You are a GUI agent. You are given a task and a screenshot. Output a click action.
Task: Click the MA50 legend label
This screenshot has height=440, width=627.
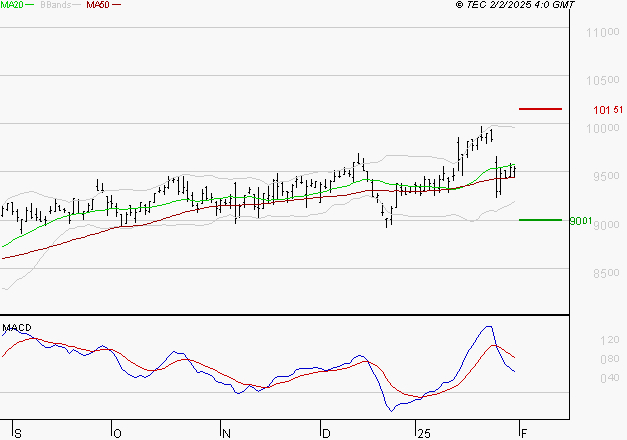pyautogui.click(x=98, y=5)
